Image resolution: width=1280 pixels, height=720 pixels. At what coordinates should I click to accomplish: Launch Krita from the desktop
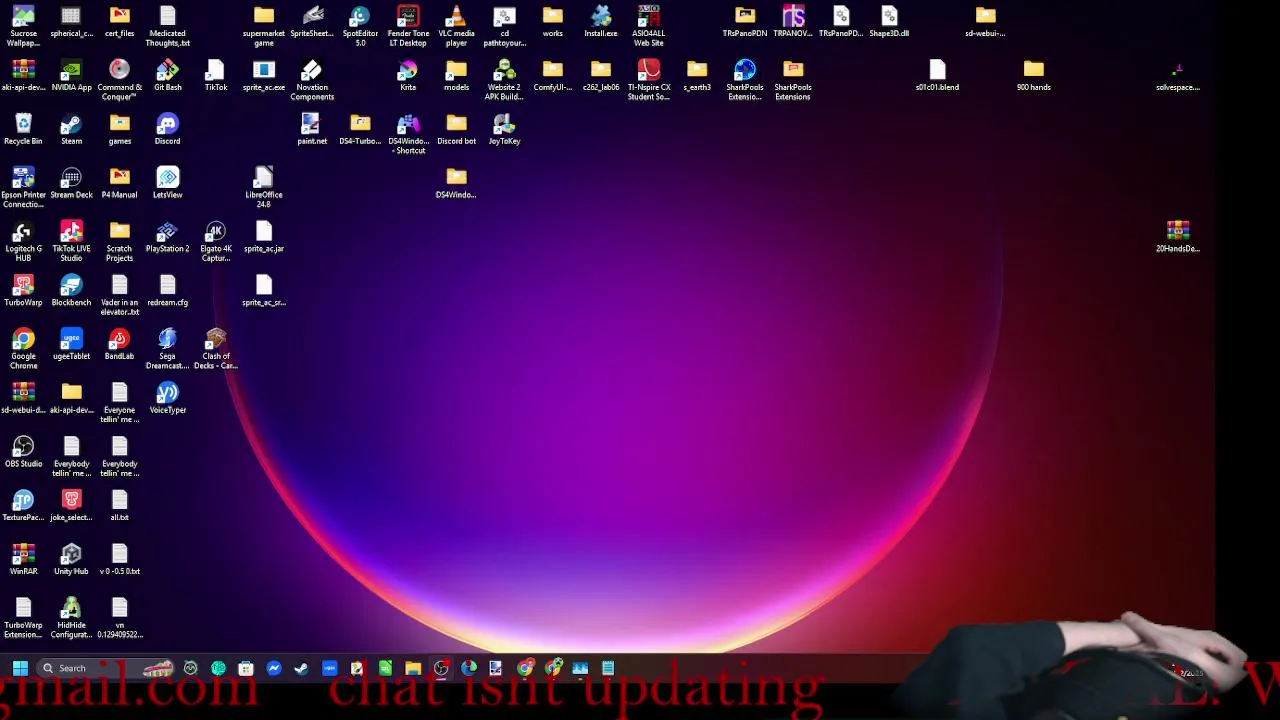408,75
